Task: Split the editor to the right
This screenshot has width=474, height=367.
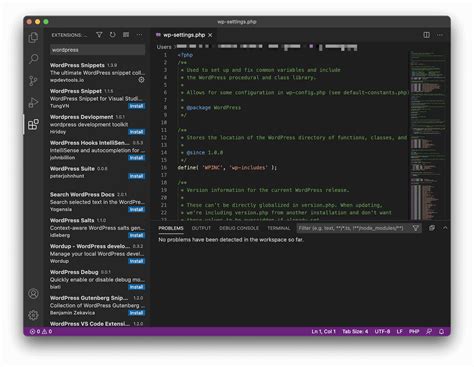Action: 426,35
